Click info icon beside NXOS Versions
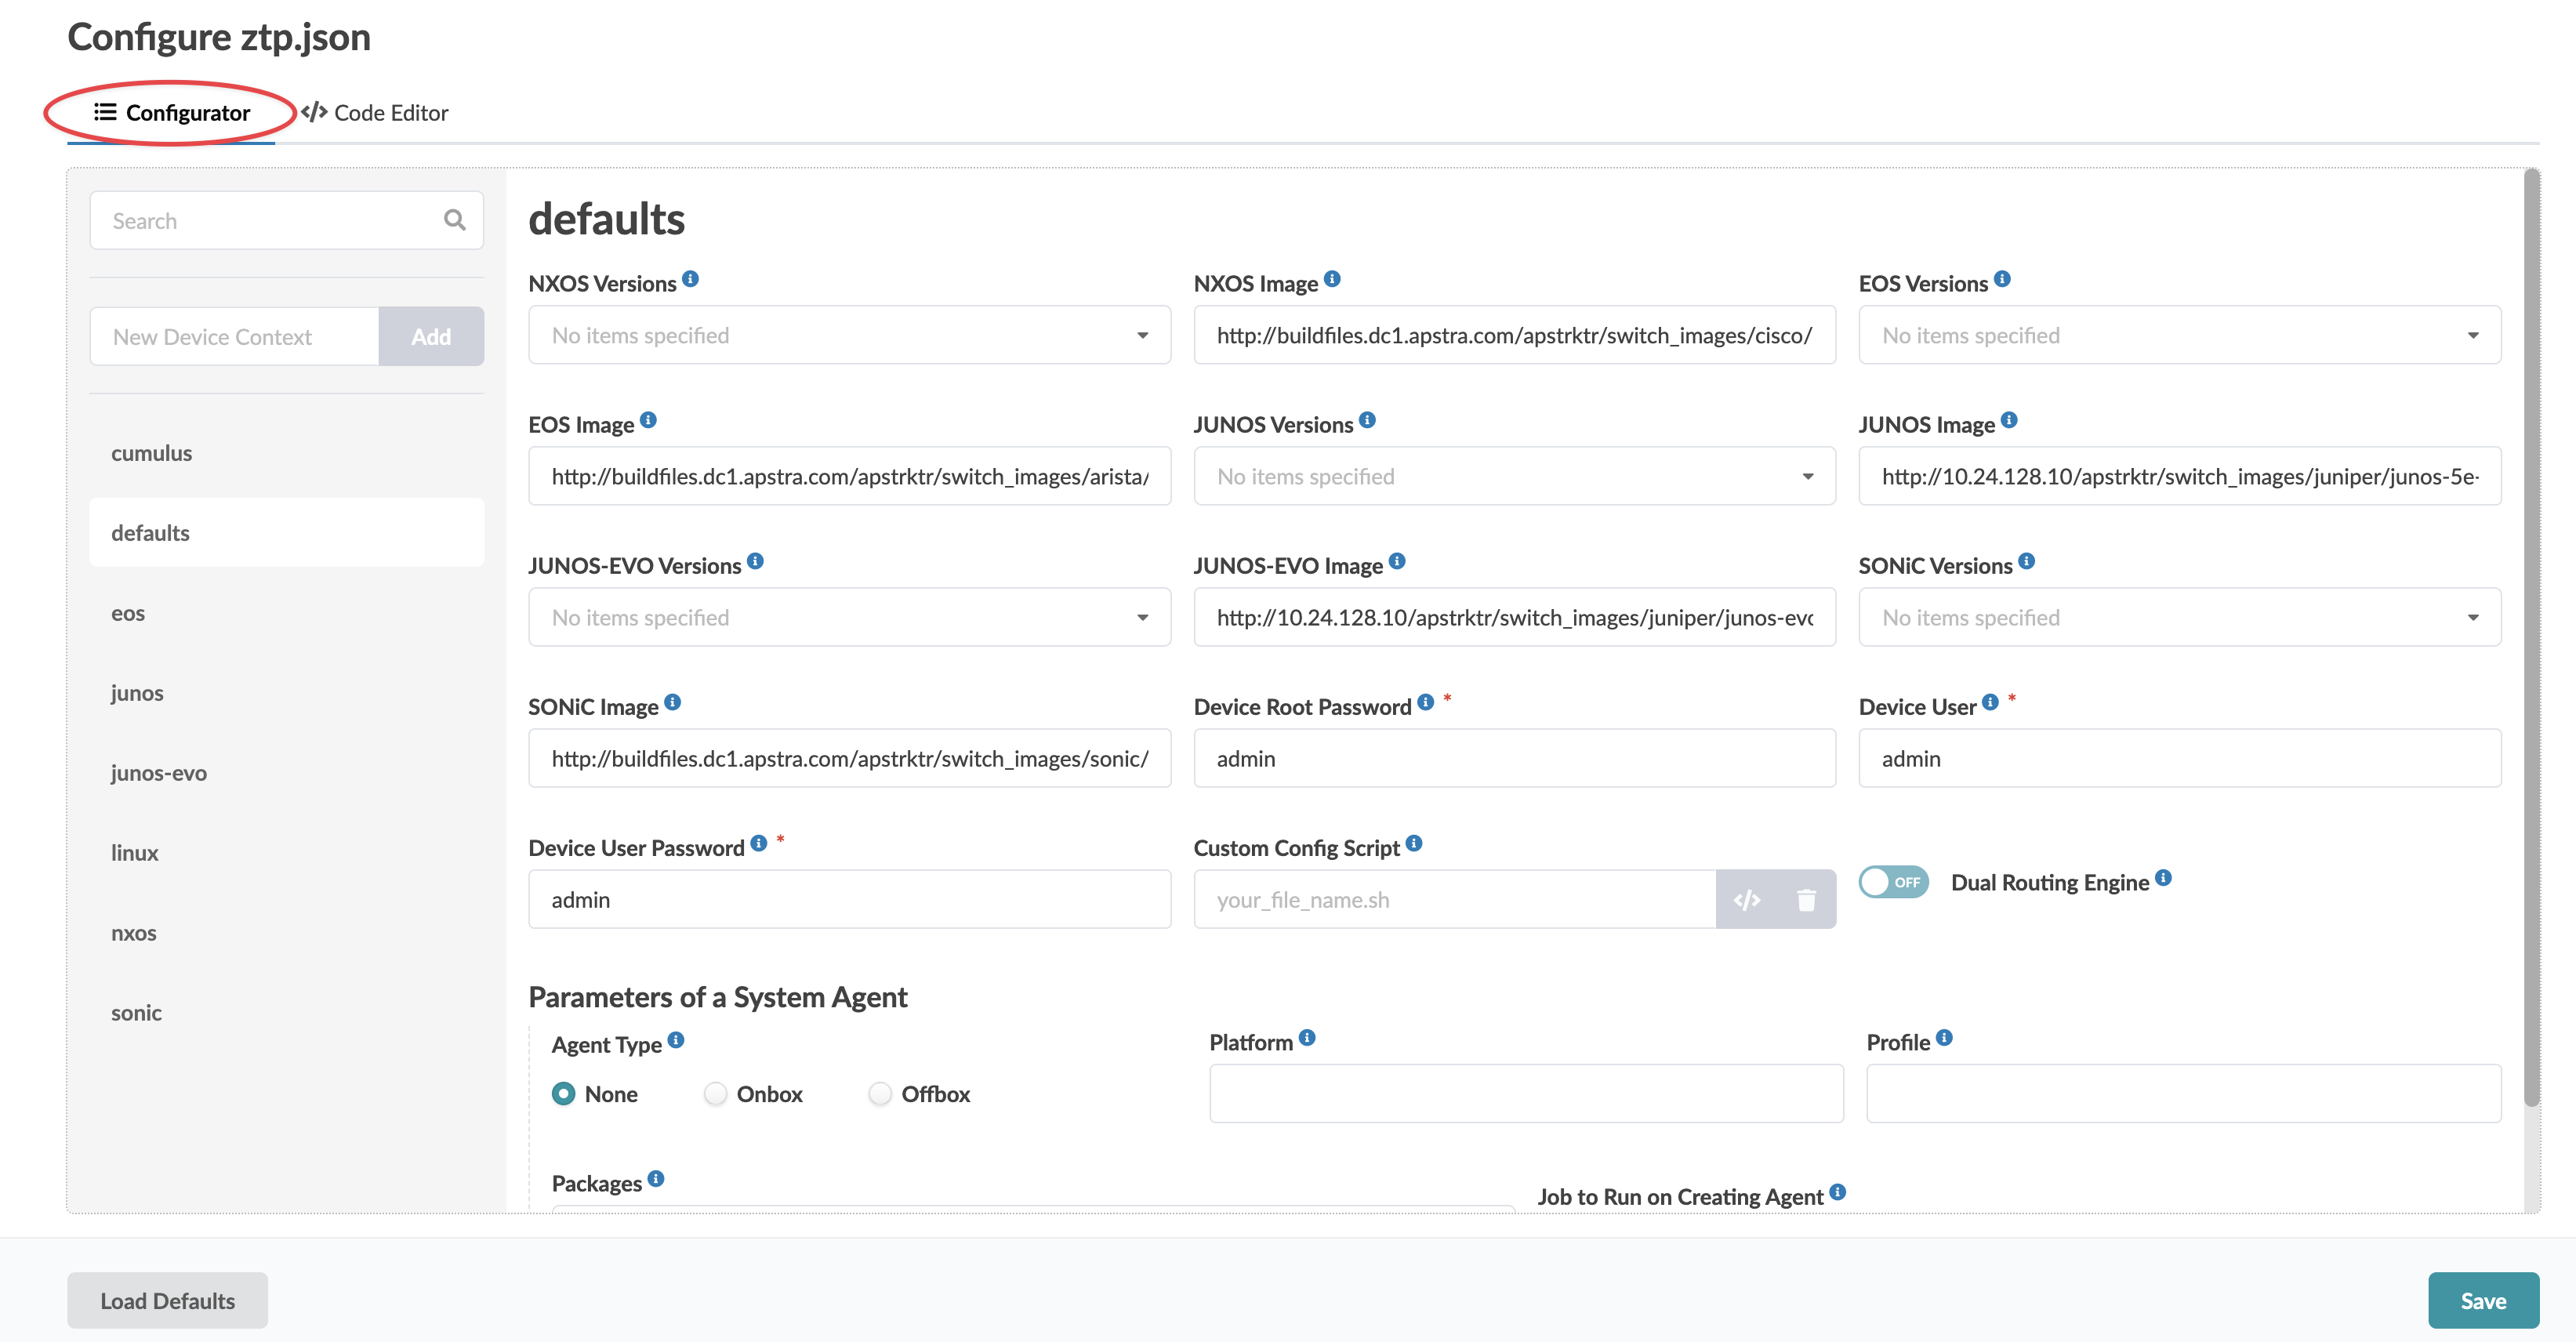Screen dimensions: 2576x1342 coord(690,279)
